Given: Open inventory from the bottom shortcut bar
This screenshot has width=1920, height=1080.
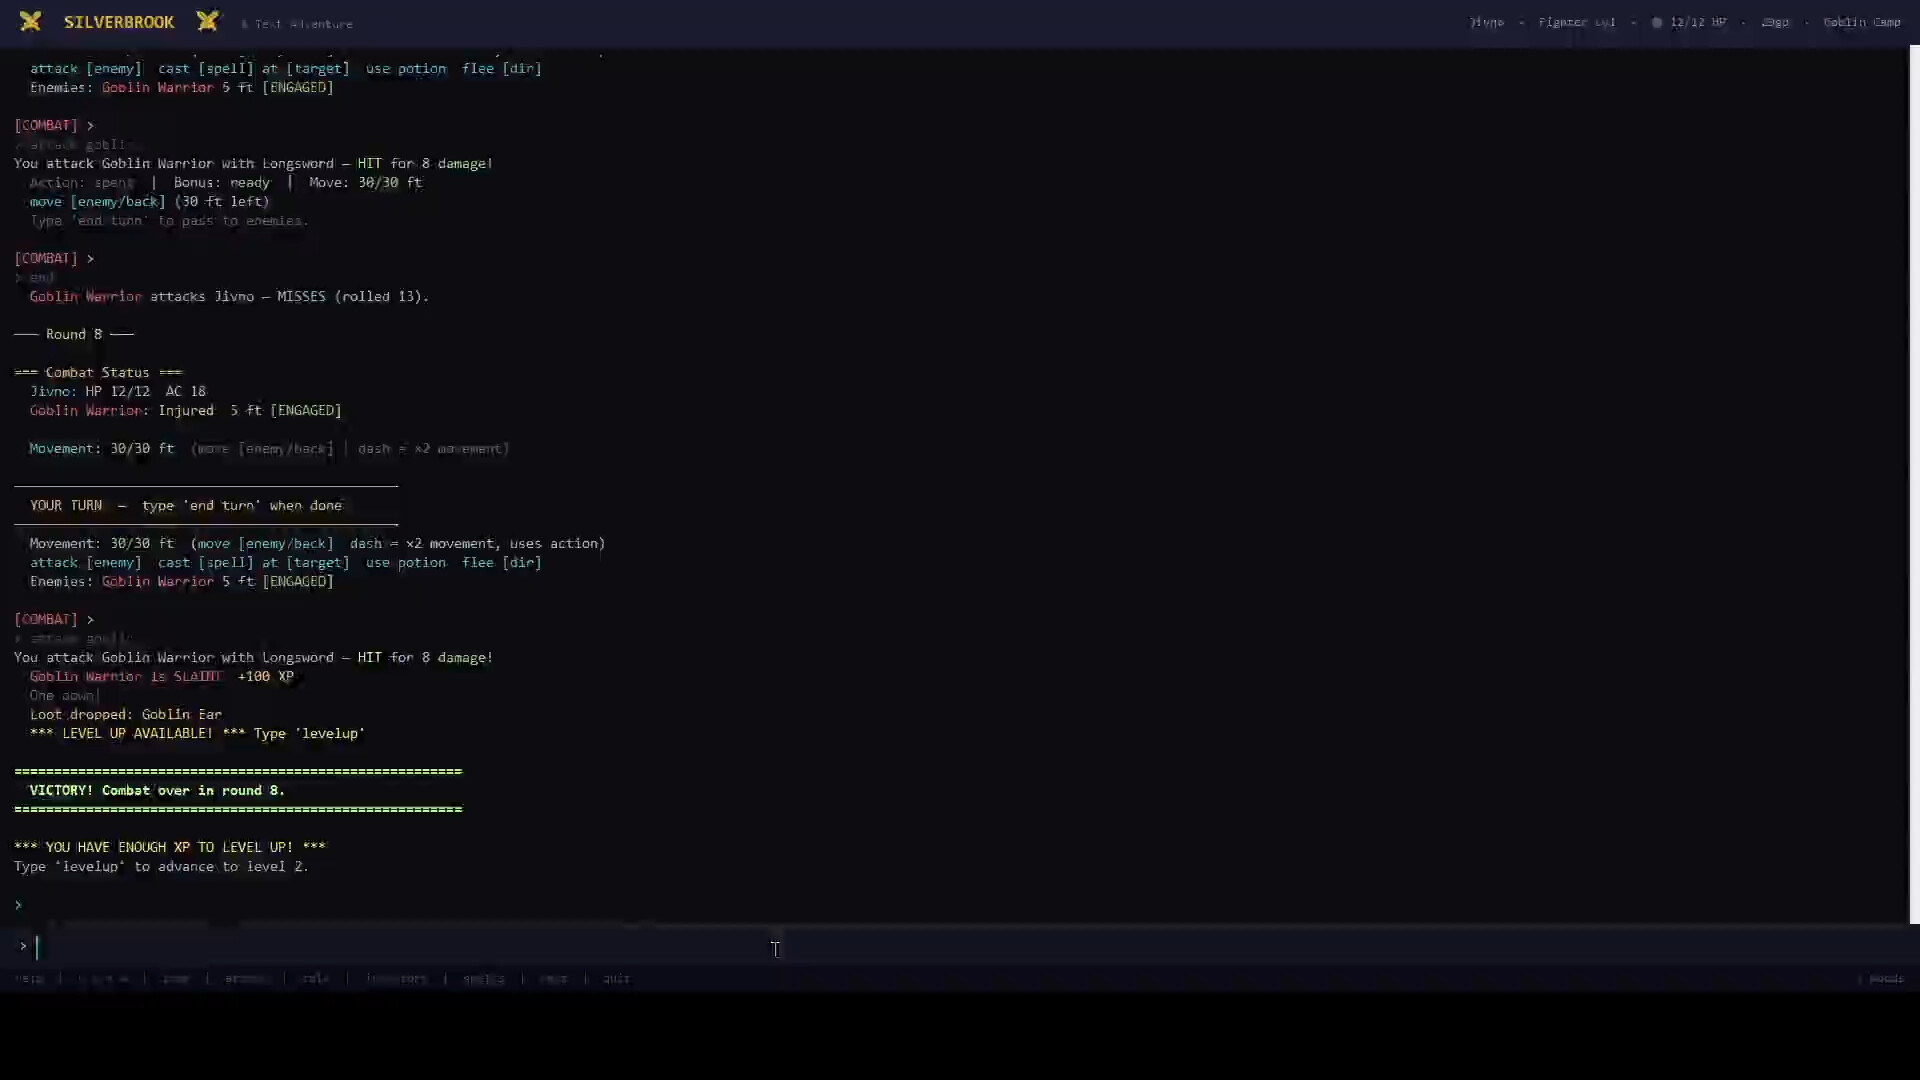Looking at the screenshot, I should (396, 979).
